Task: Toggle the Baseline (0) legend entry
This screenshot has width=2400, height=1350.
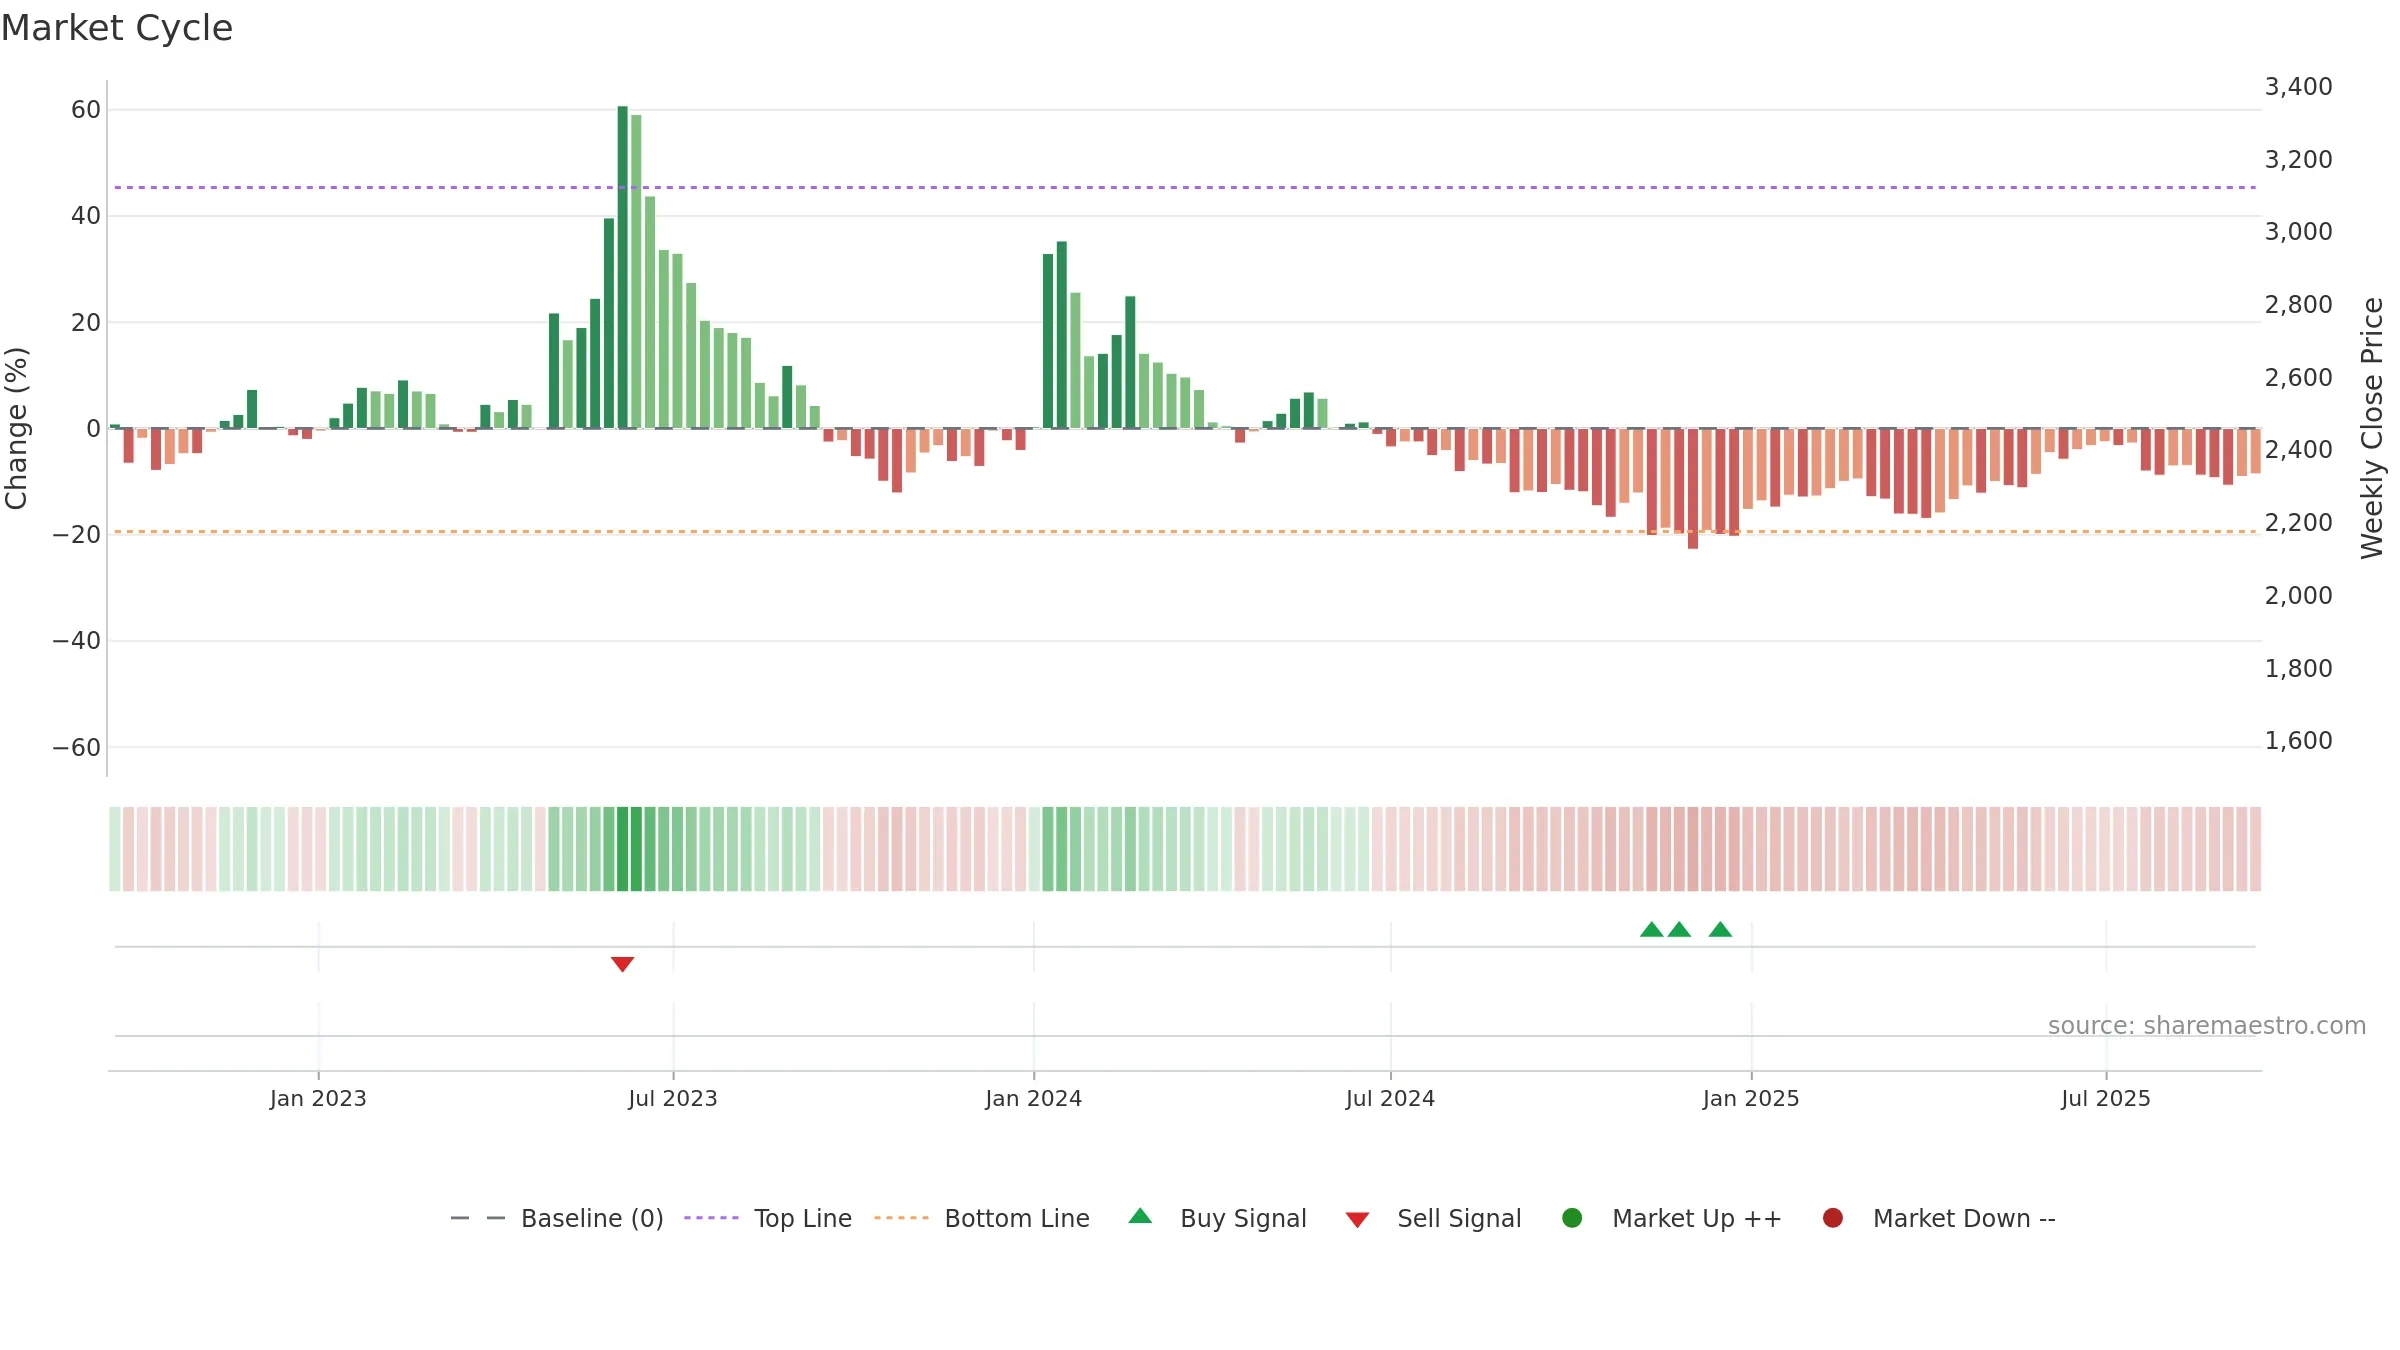Action: coord(557,1218)
